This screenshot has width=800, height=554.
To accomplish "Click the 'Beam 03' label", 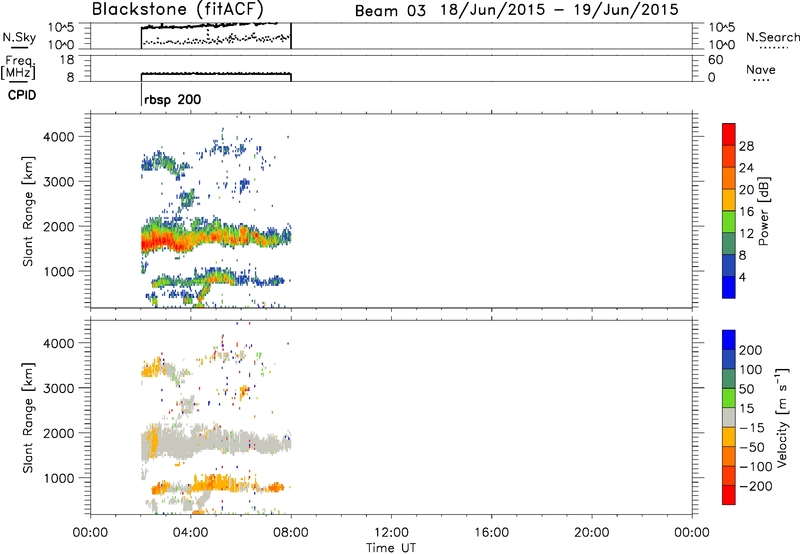I will pyautogui.click(x=390, y=11).
